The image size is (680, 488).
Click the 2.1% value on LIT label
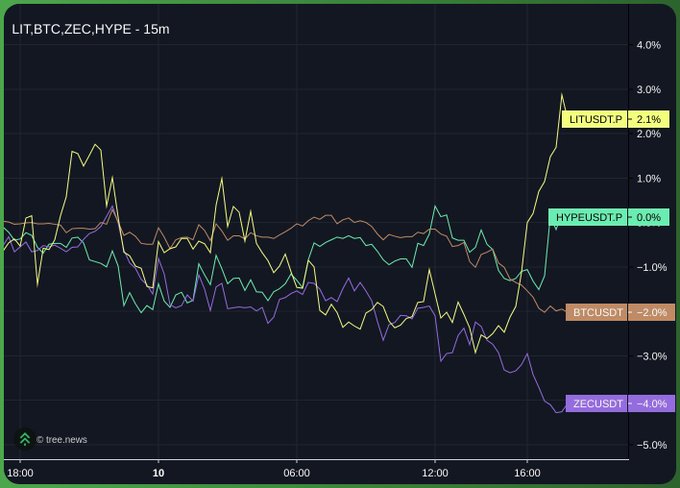coord(649,119)
